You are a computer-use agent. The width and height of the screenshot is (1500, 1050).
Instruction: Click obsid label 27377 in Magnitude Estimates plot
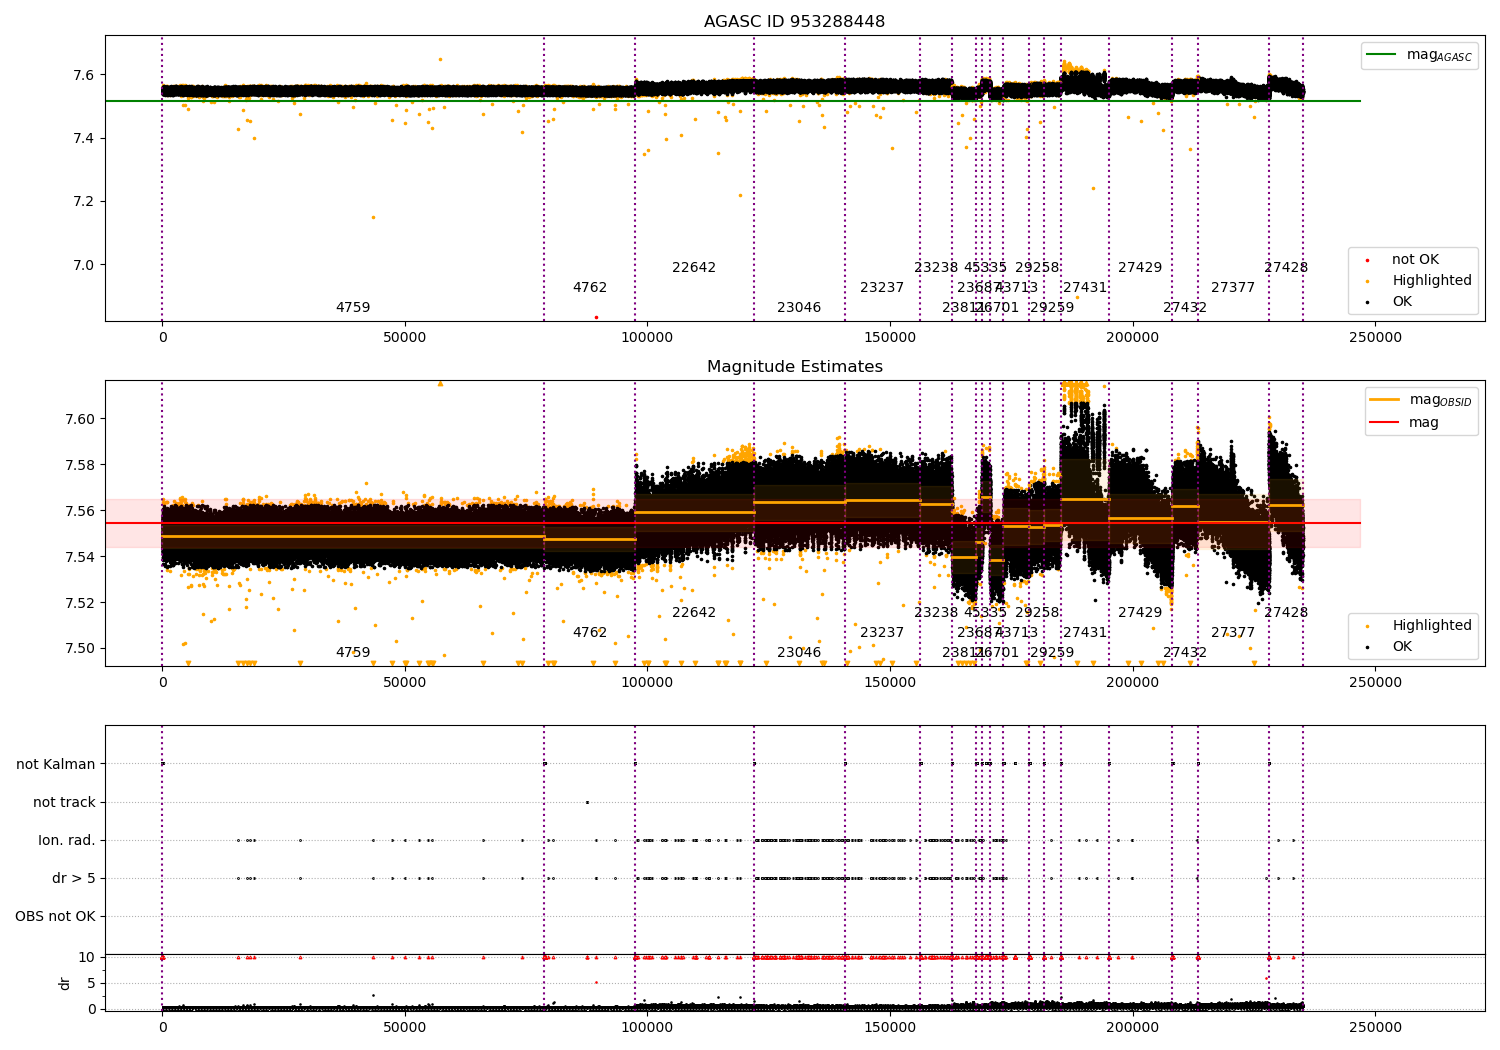1233,633
